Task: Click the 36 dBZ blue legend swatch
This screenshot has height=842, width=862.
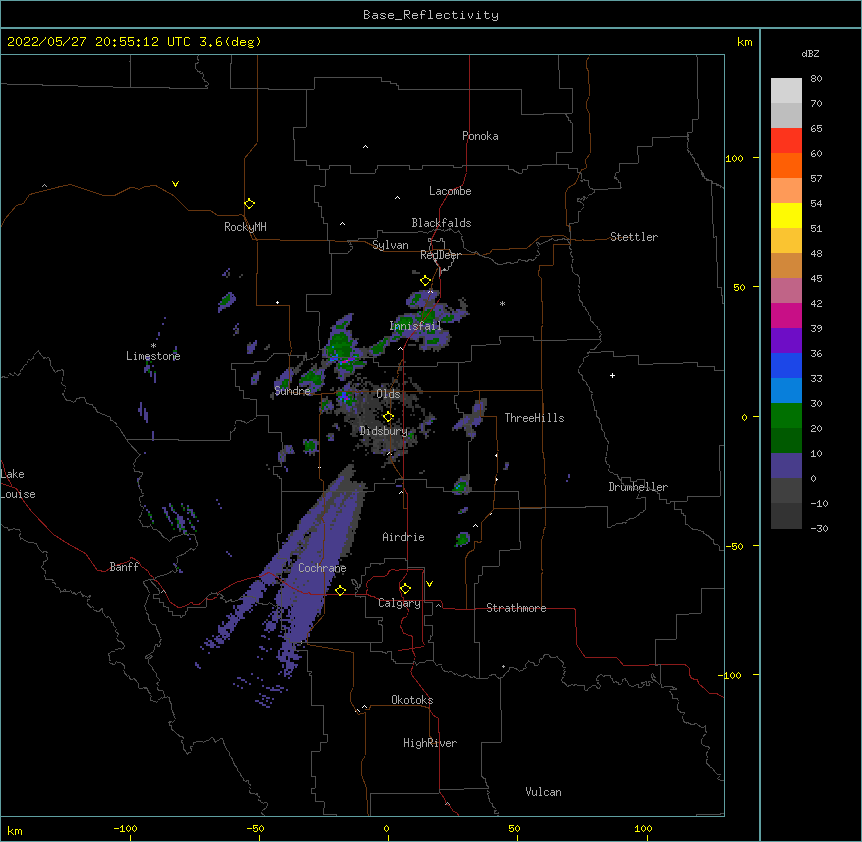Action: pyautogui.click(x=786, y=365)
